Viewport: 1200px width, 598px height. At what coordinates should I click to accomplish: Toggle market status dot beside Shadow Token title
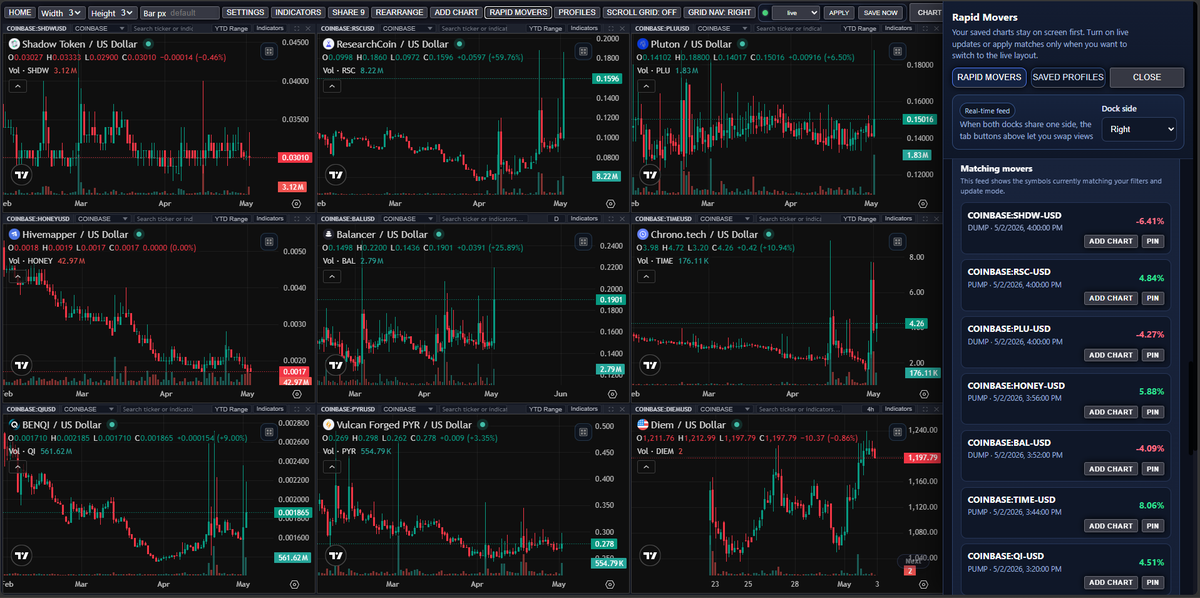pyautogui.click(x=148, y=44)
